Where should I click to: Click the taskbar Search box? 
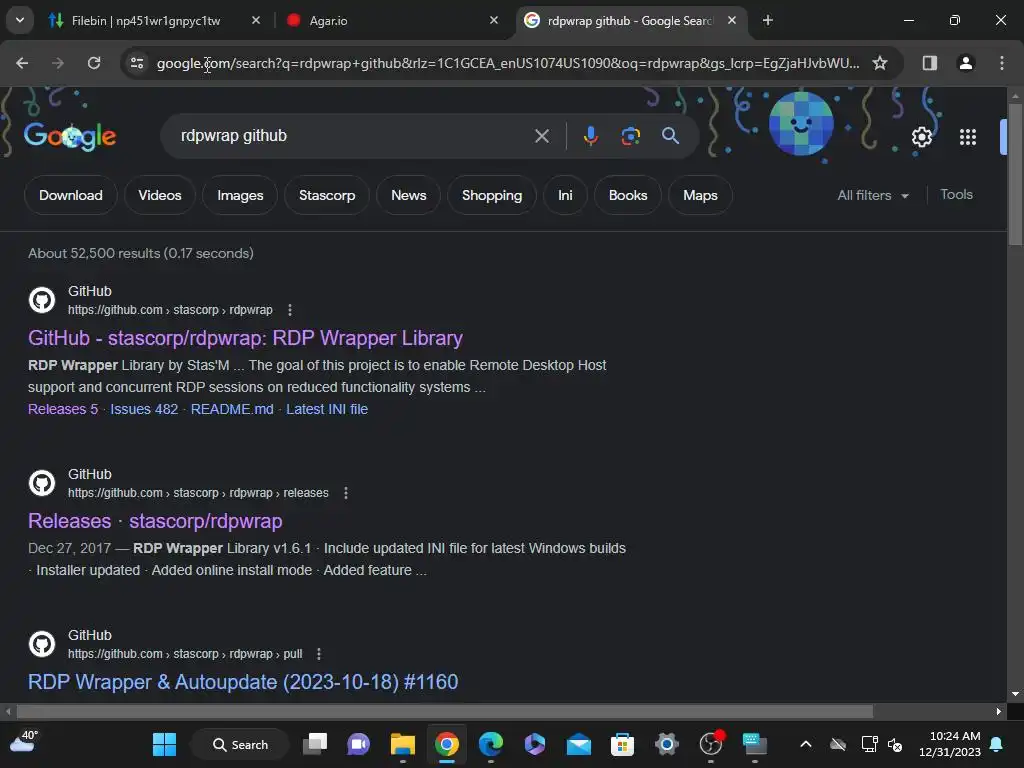[240, 744]
